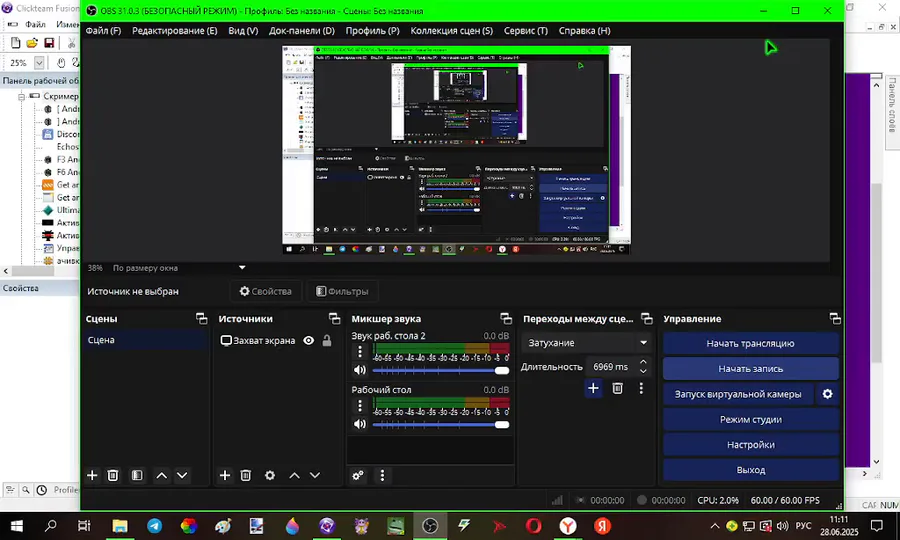Toggle lock for Захват экрана source

[x=327, y=340]
